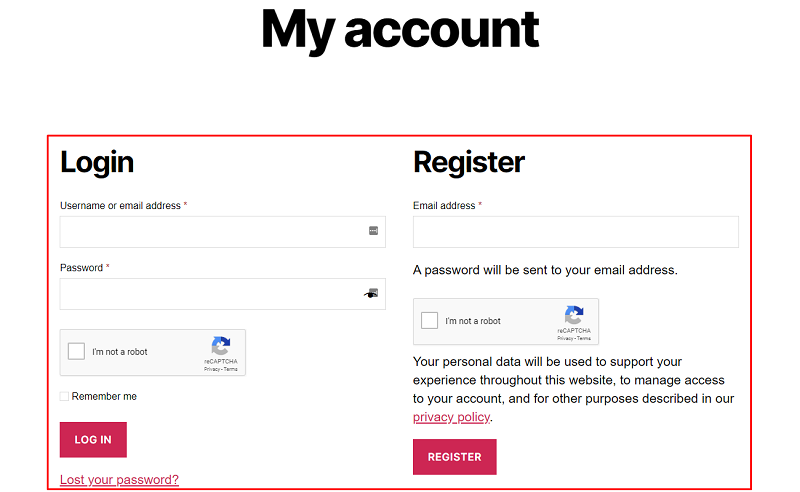Open the Lost your password? link
Viewport: 800px width, 492px height.
pos(119,480)
